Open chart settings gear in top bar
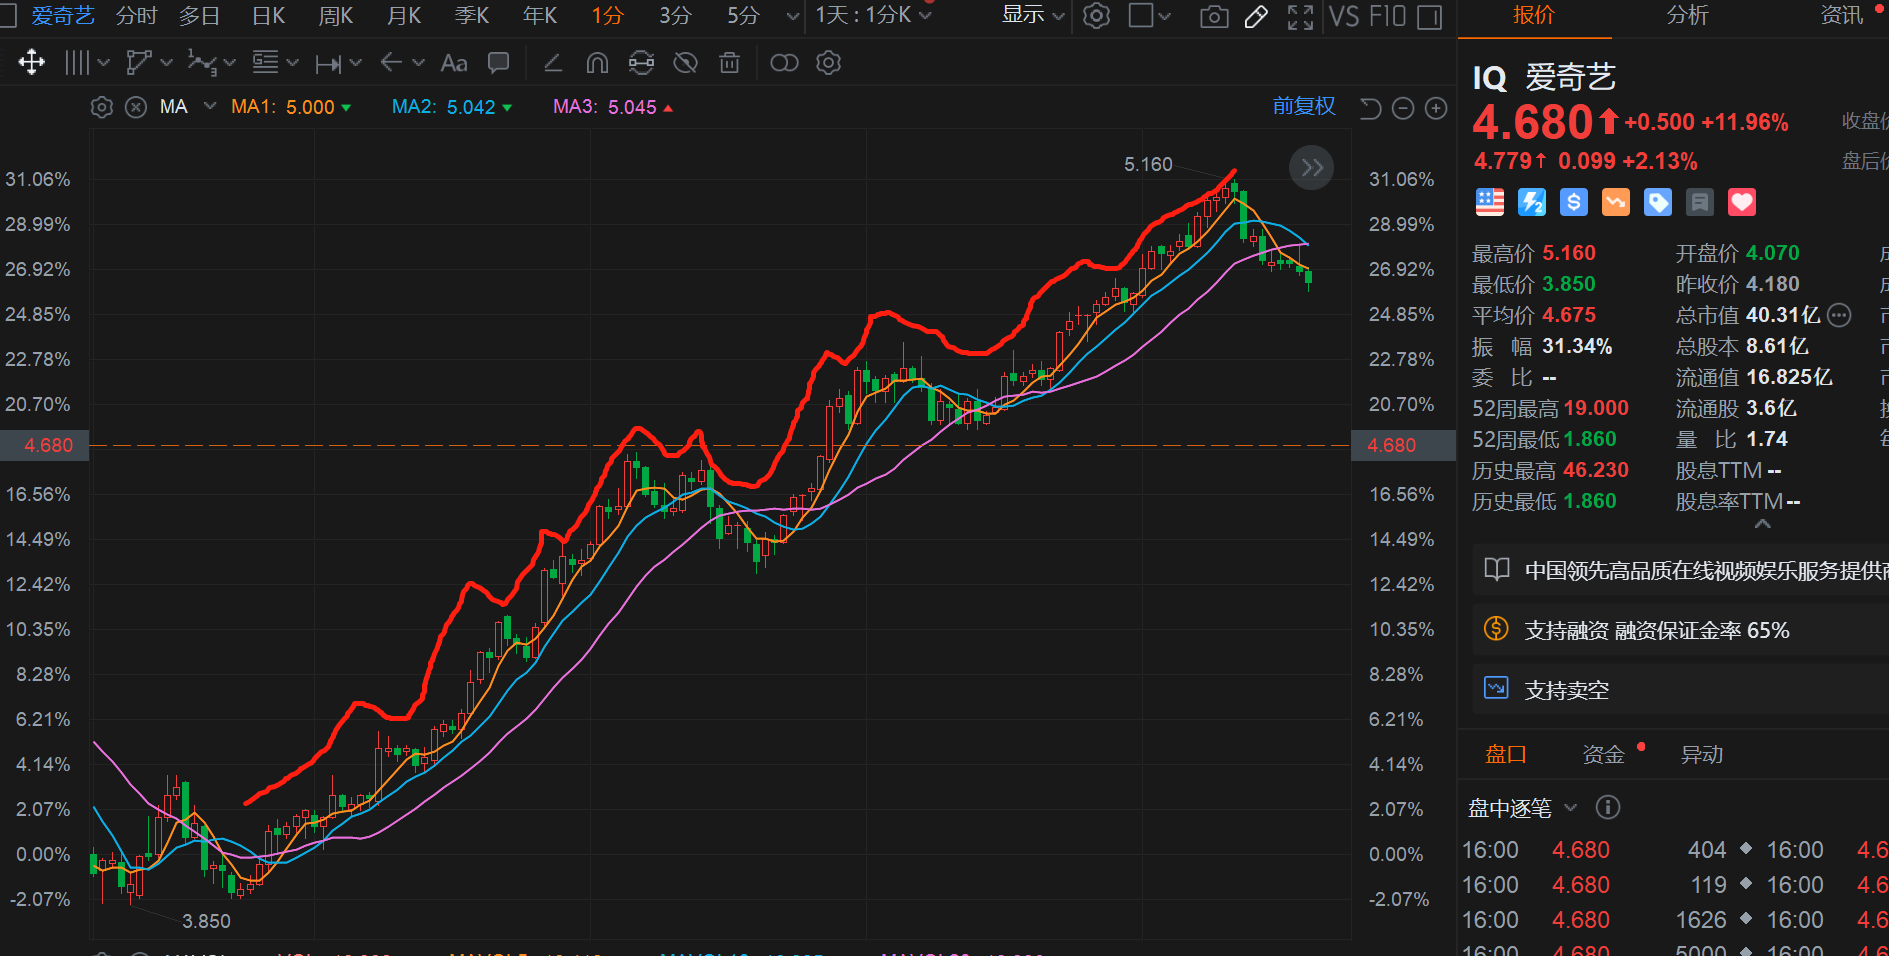 pyautogui.click(x=1097, y=16)
